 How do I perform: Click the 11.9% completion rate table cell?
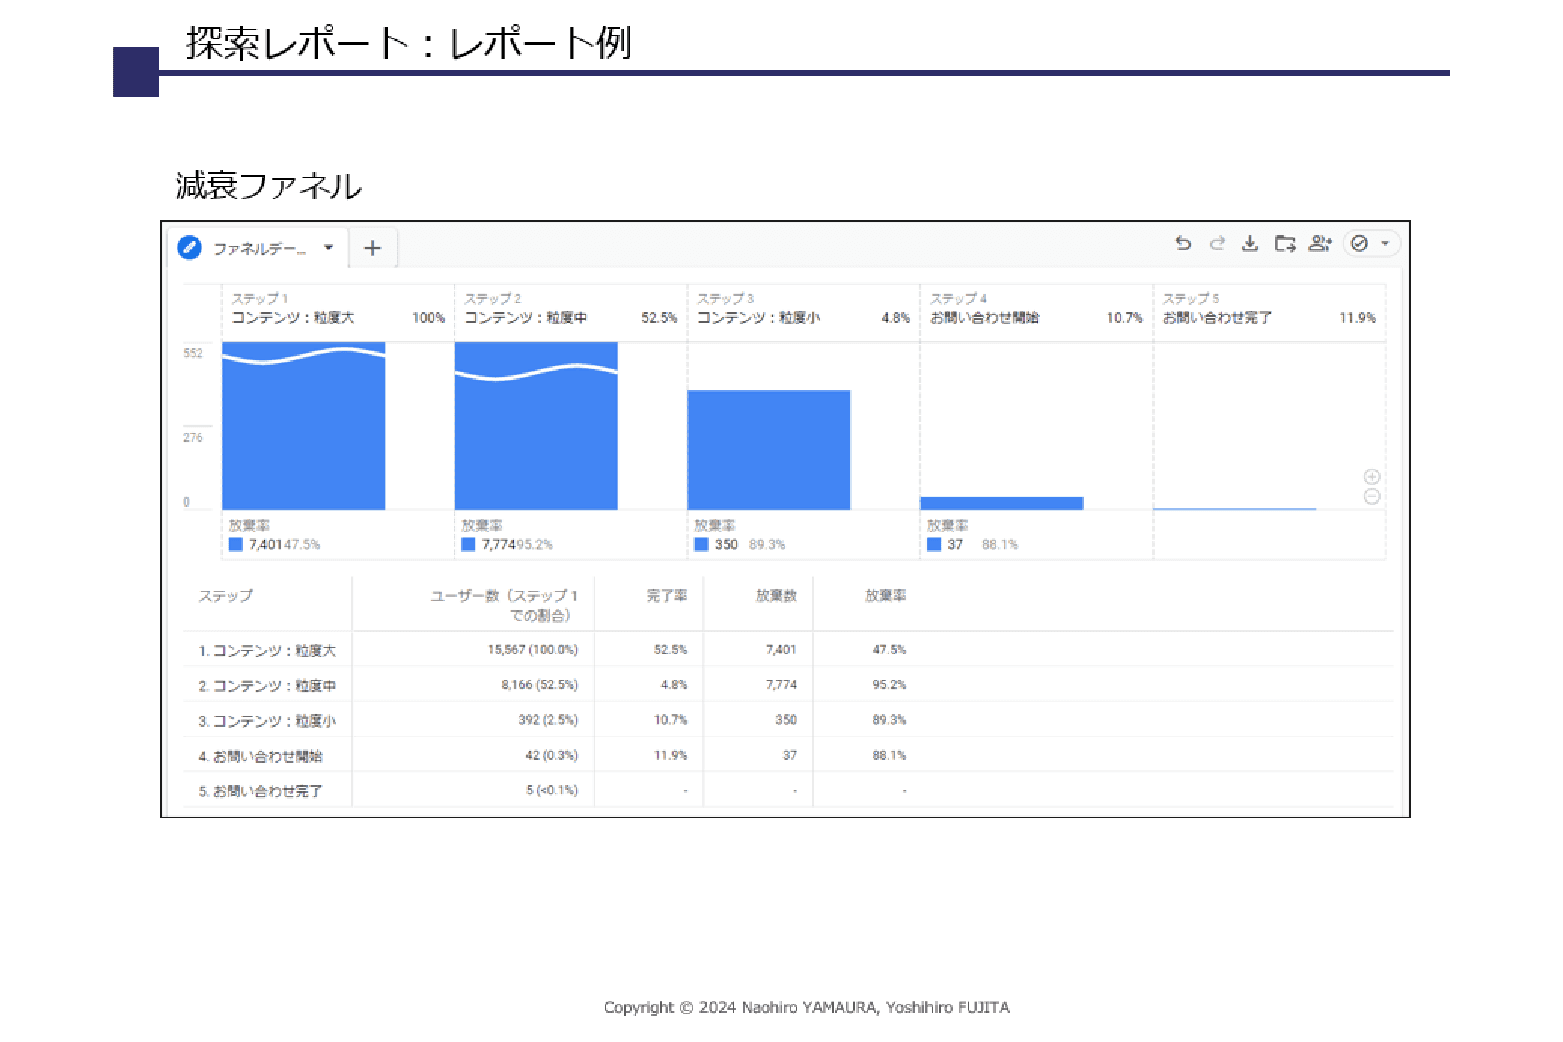[x=671, y=755]
